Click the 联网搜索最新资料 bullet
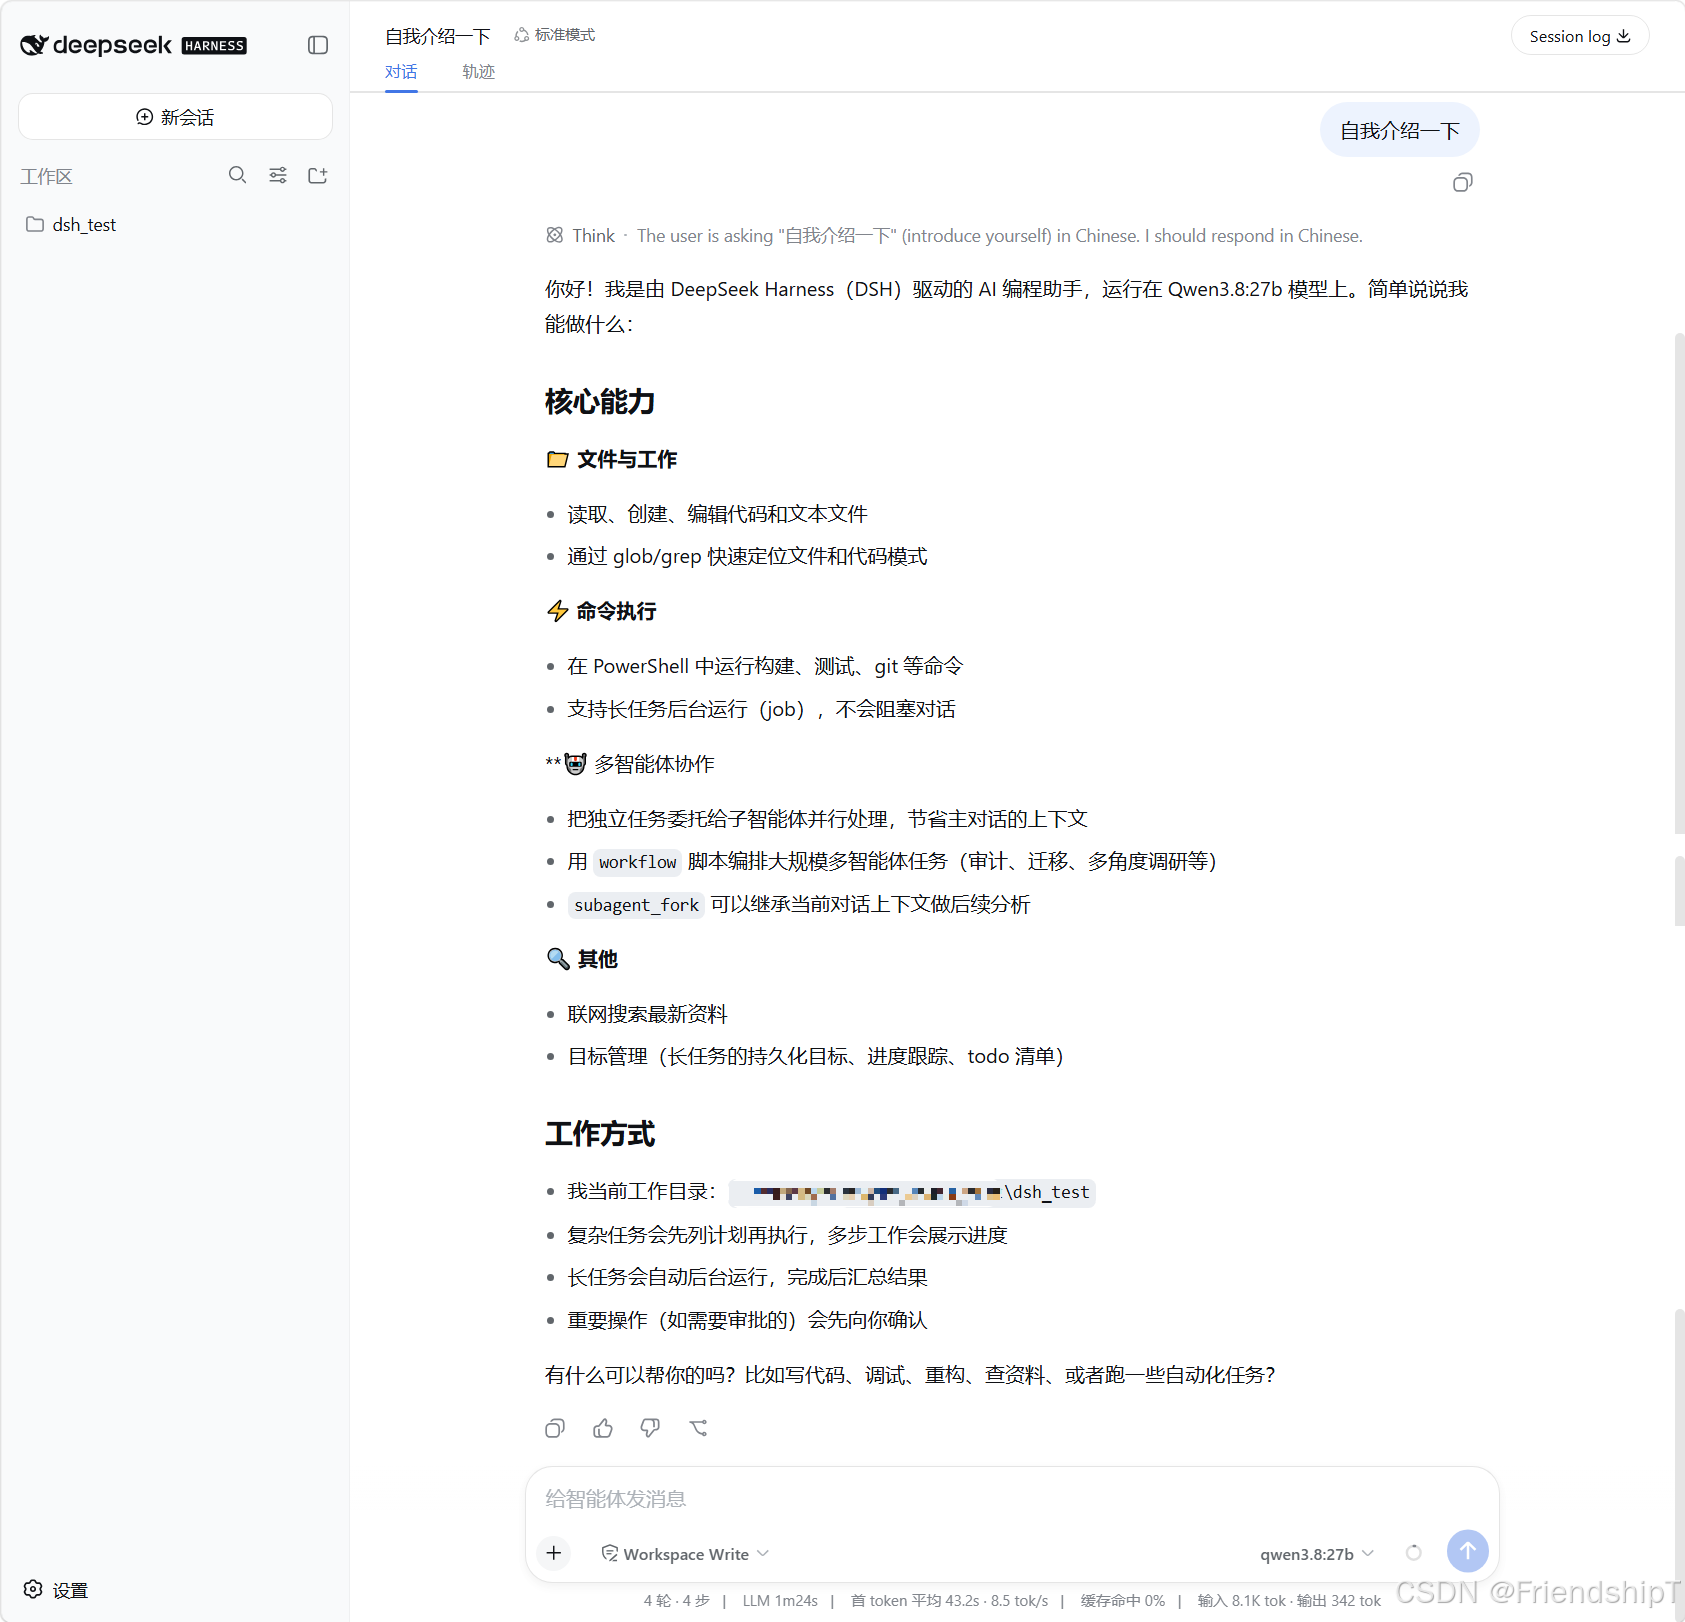1685x1622 pixels. coord(647,1014)
